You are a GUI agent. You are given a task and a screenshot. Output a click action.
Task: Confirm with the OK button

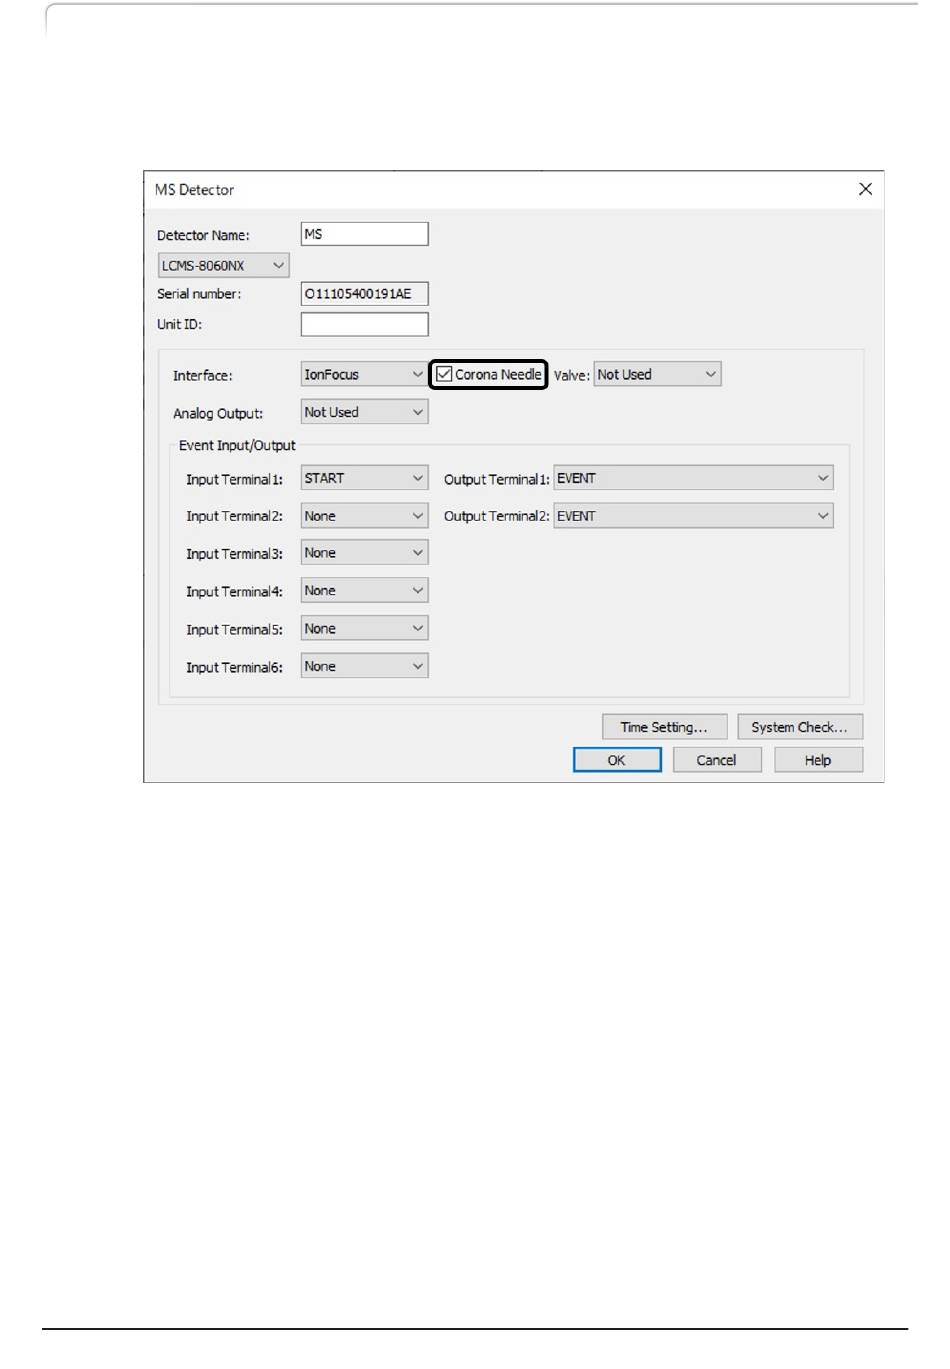click(x=617, y=760)
